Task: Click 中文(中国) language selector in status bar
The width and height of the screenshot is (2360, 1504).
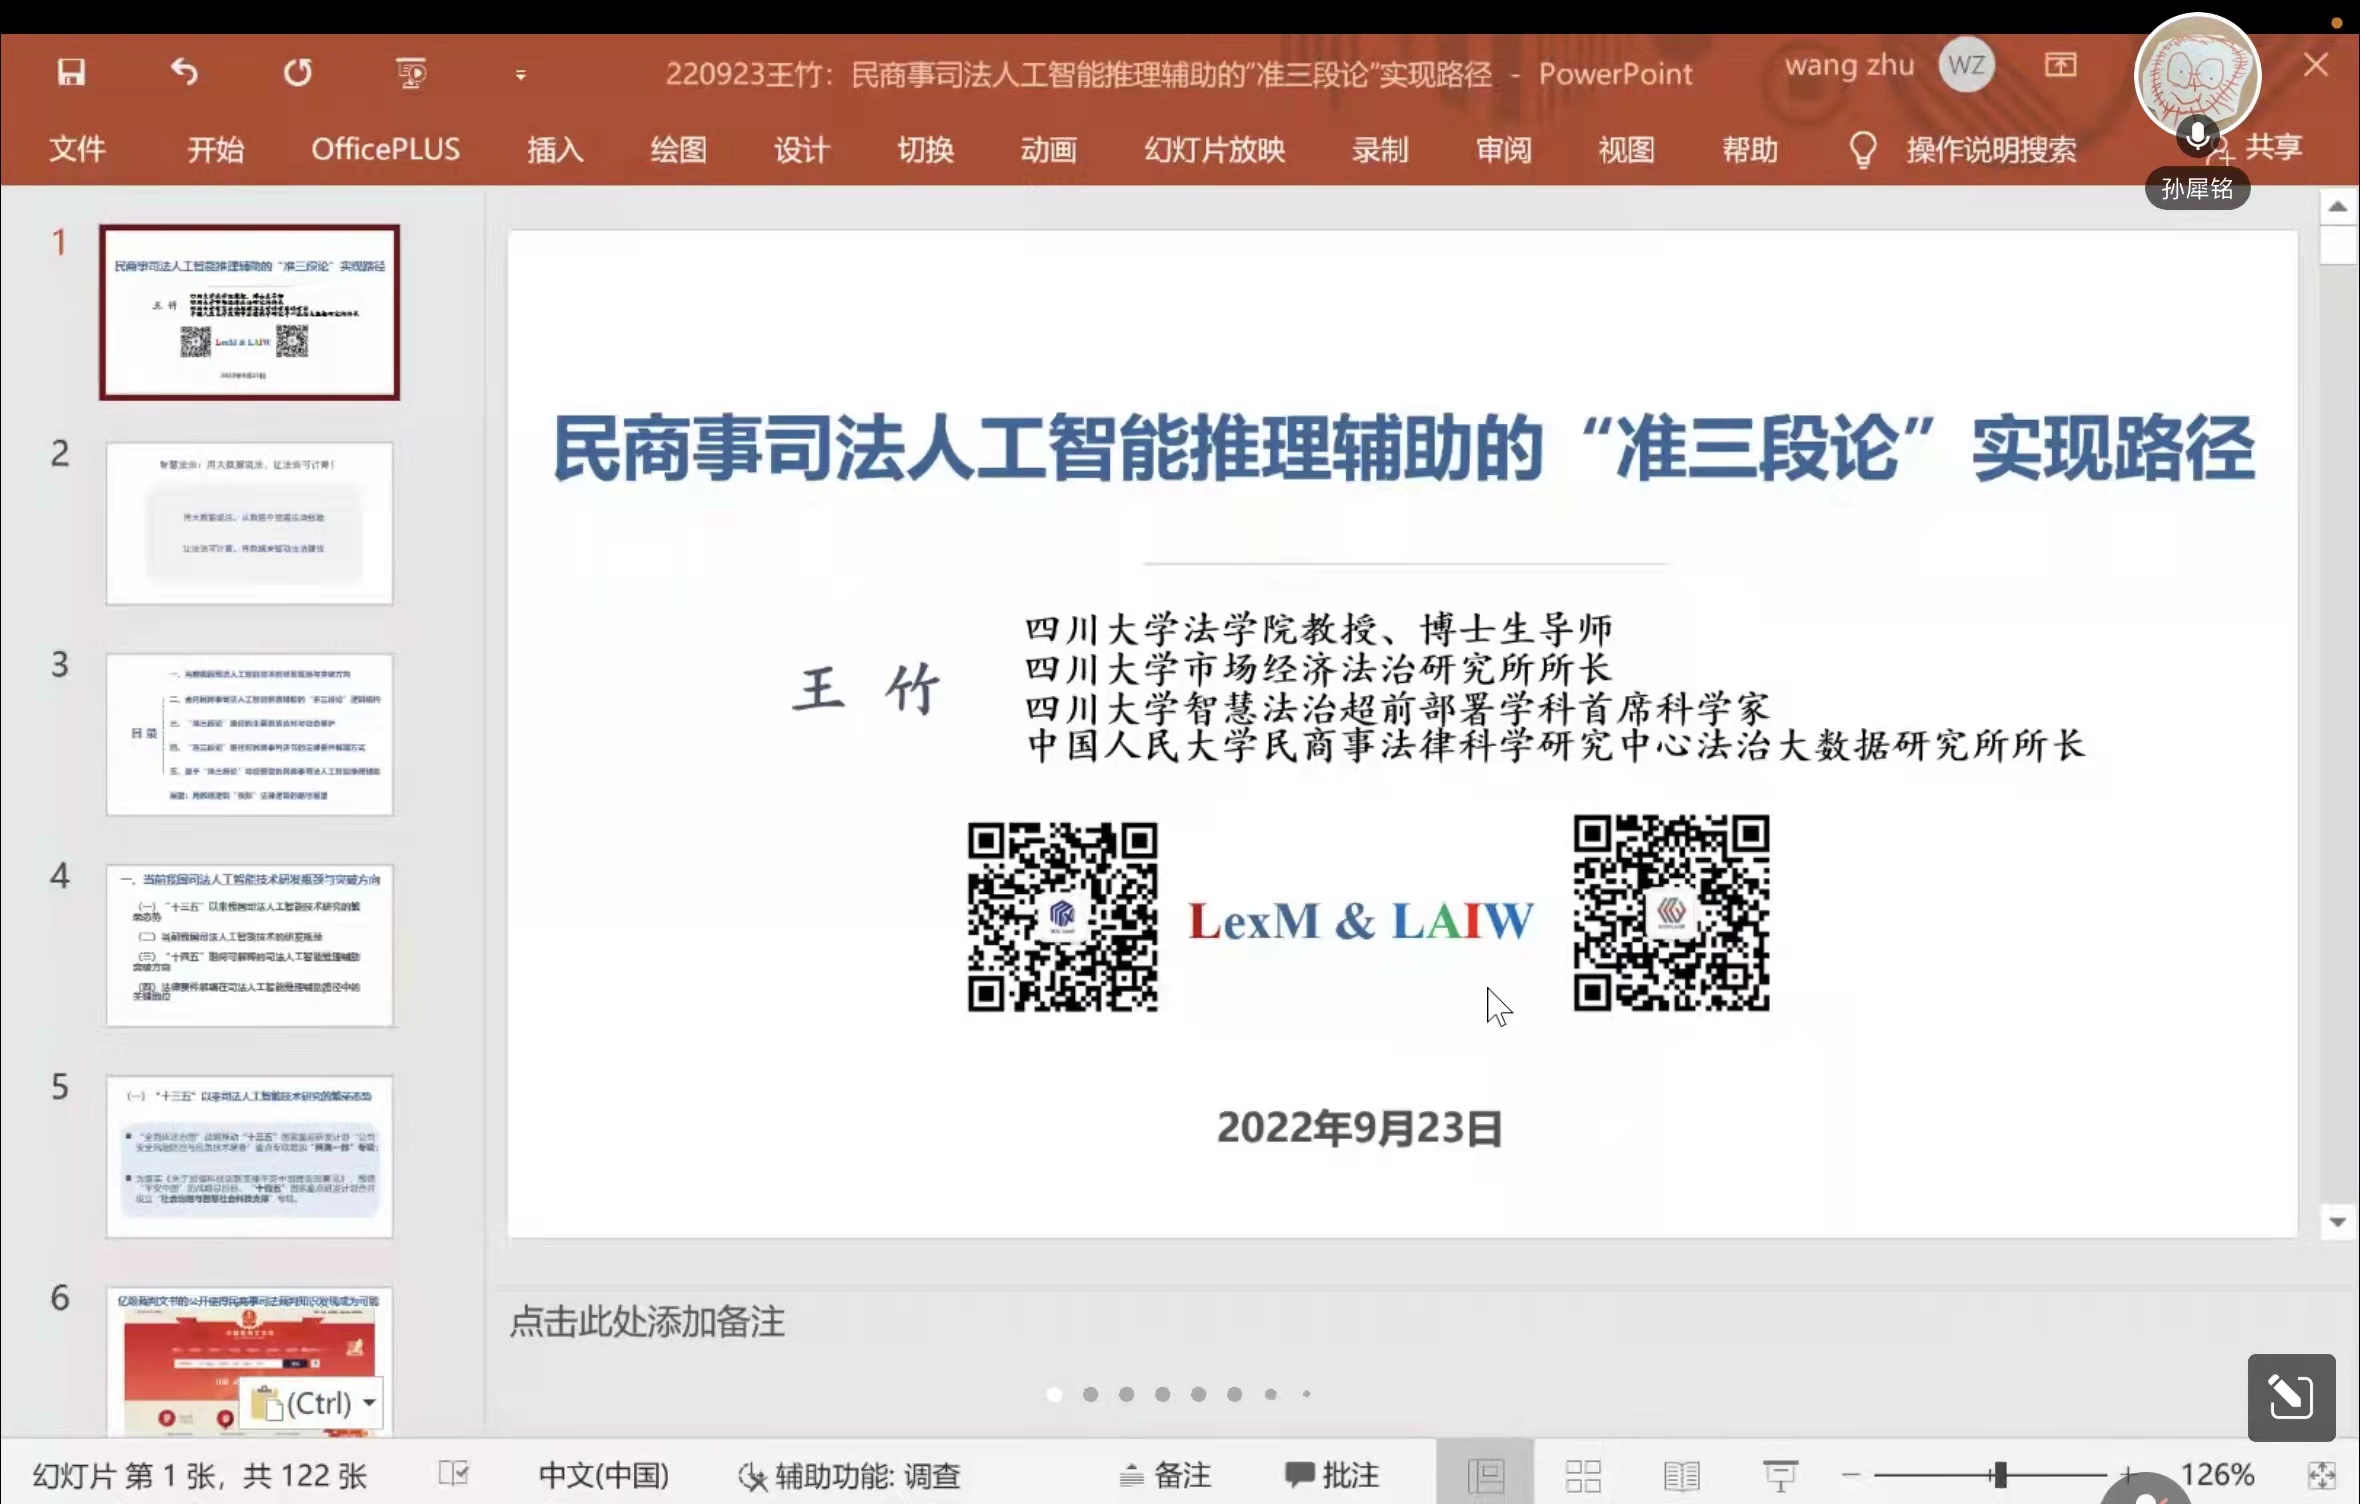Action: point(603,1475)
